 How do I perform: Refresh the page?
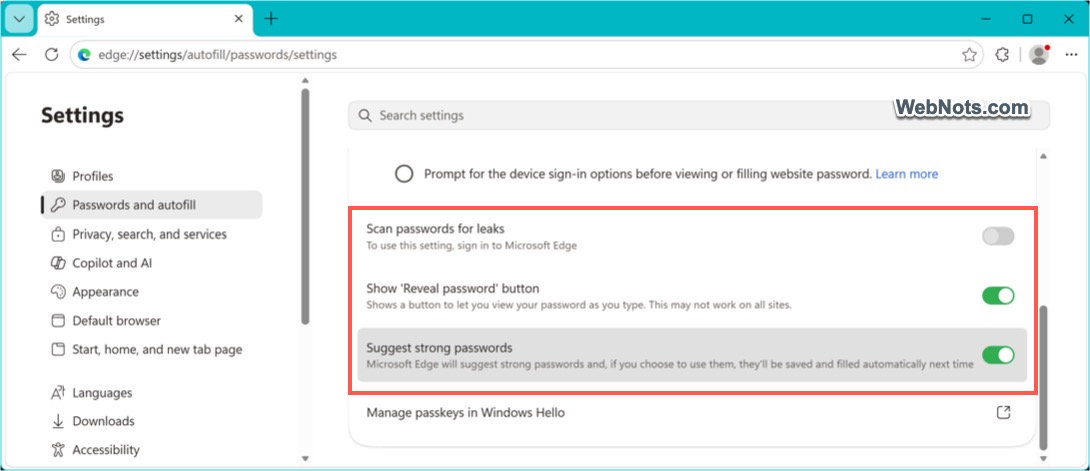[x=51, y=55]
